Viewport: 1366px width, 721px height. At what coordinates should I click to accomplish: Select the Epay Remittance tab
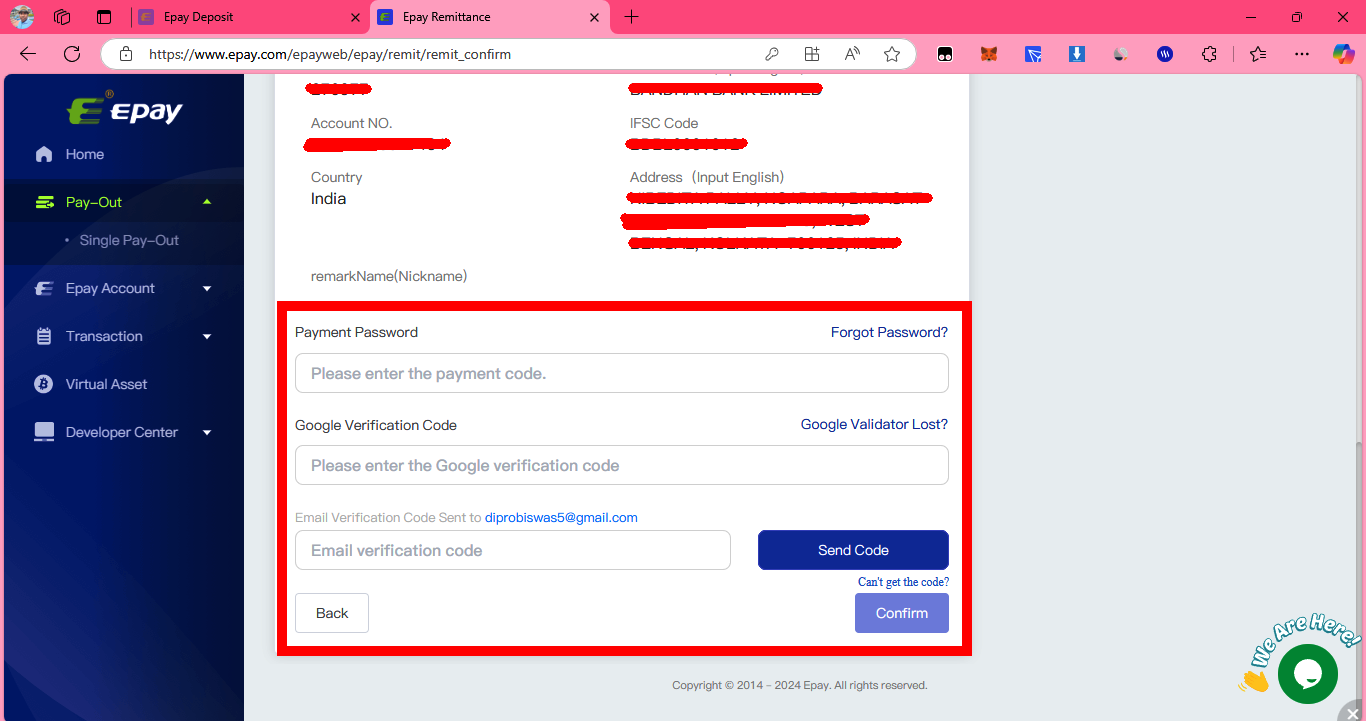pyautogui.click(x=488, y=17)
